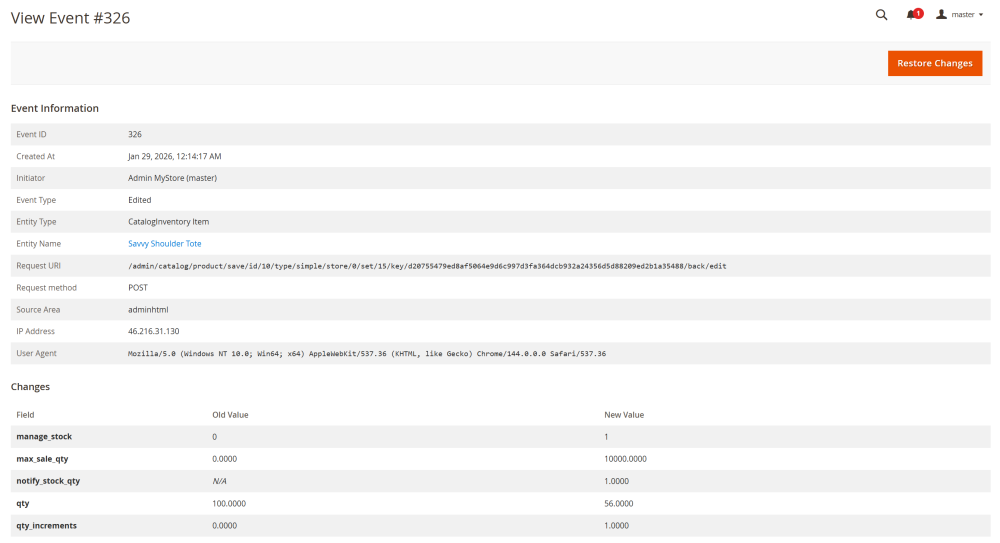
Task: Select the IP address 46.216.31.130
Action: 154,331
